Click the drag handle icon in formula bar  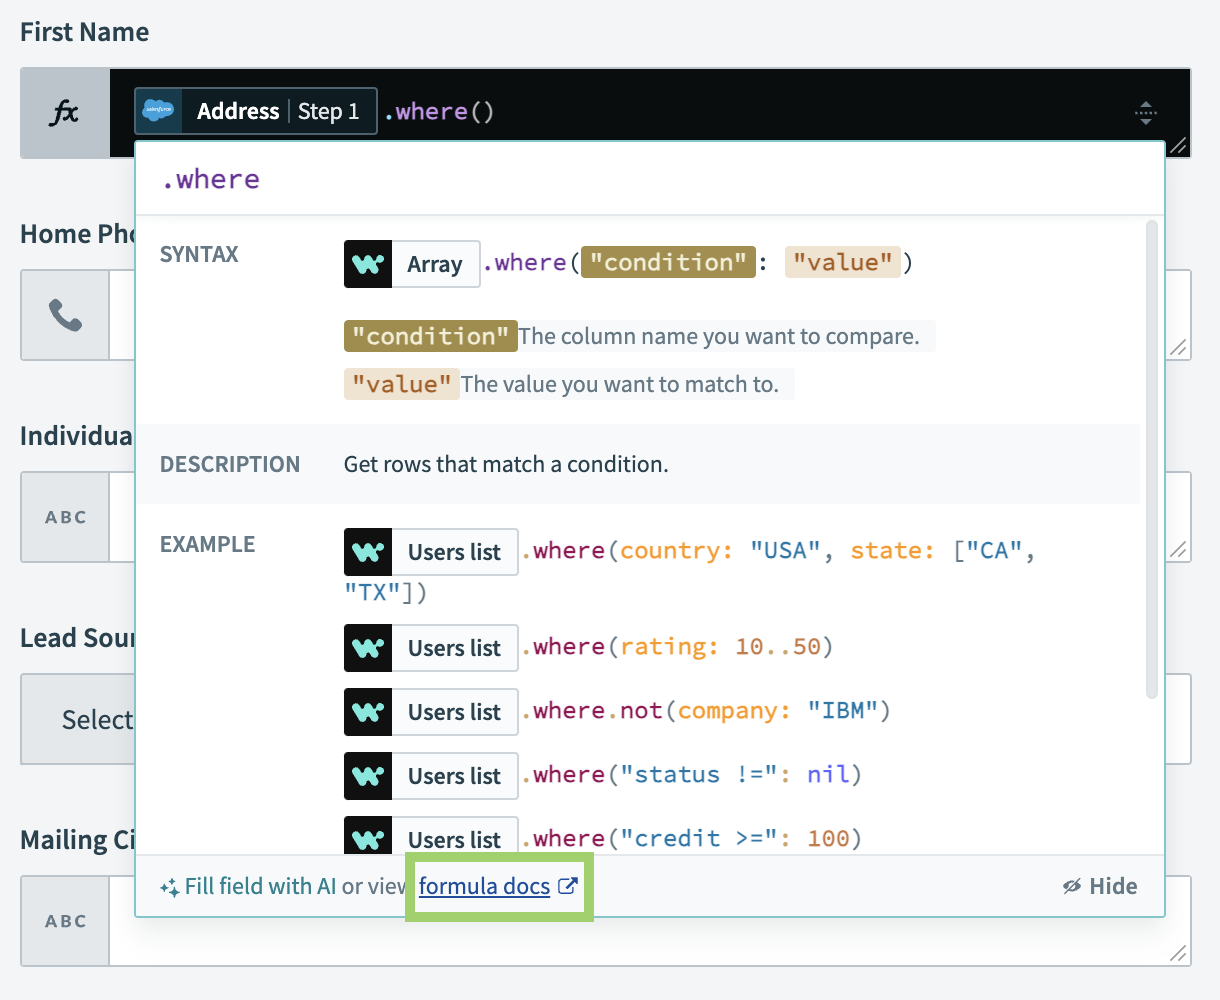(1146, 113)
